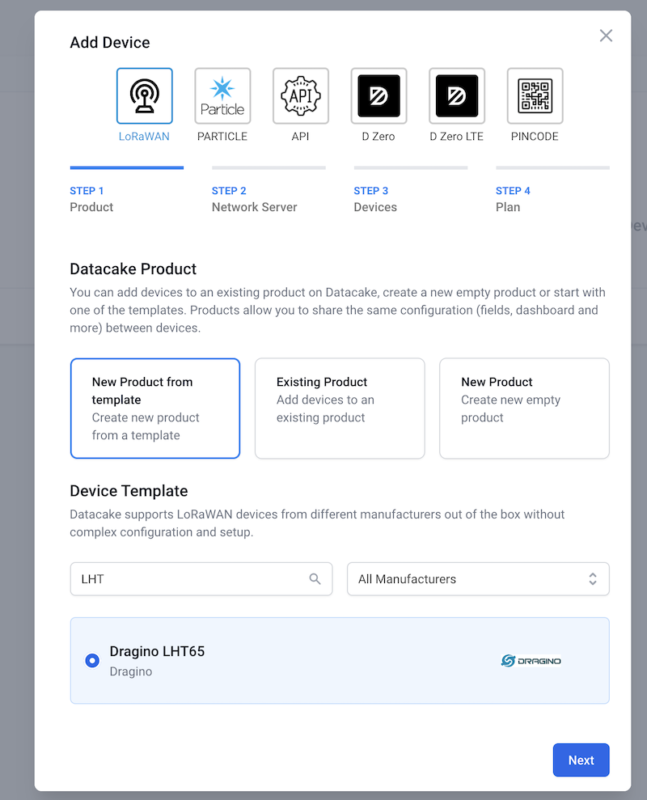Choose the Existing Product option card
The width and height of the screenshot is (647, 800).
pyautogui.click(x=340, y=408)
